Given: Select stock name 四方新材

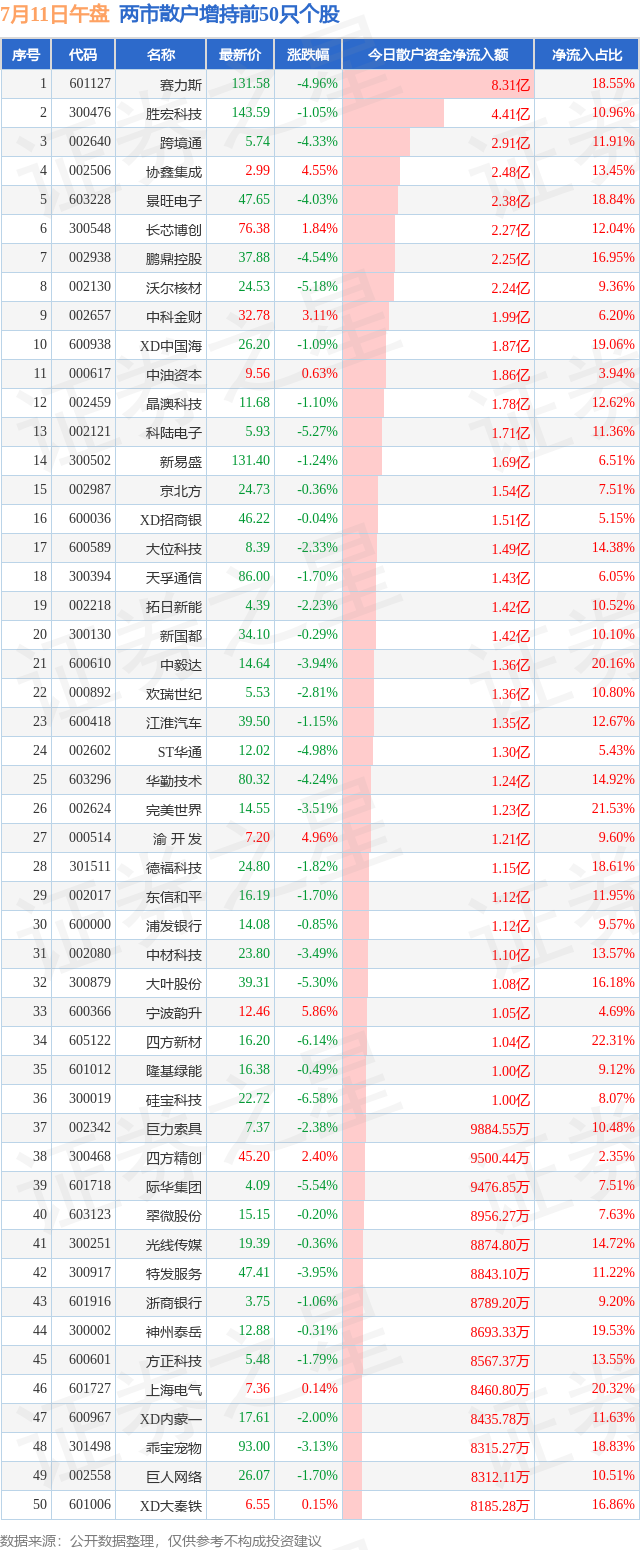Looking at the screenshot, I should pos(174,1042).
